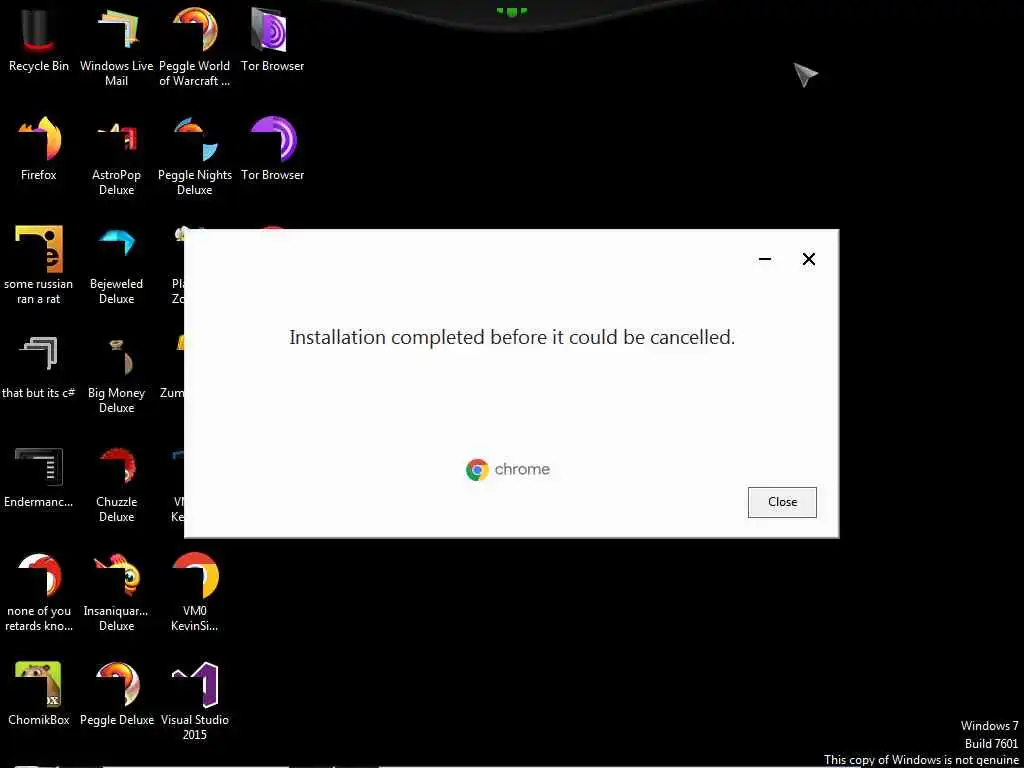Select the Windows Live Mail icon
The width and height of the screenshot is (1024, 768).
point(116,46)
